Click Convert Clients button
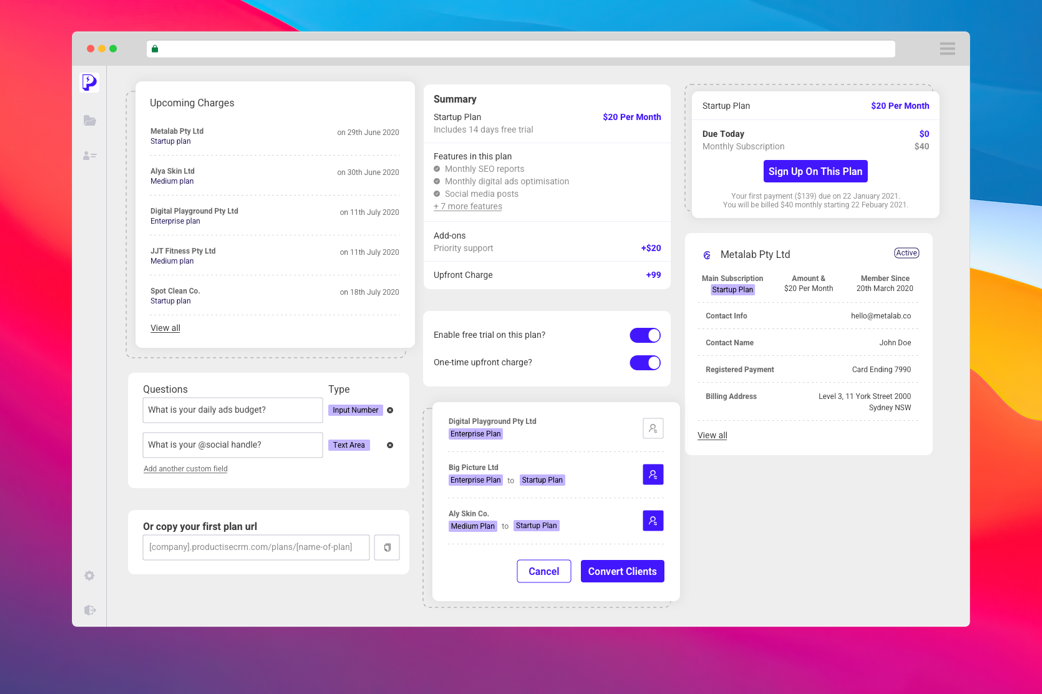 (x=622, y=572)
